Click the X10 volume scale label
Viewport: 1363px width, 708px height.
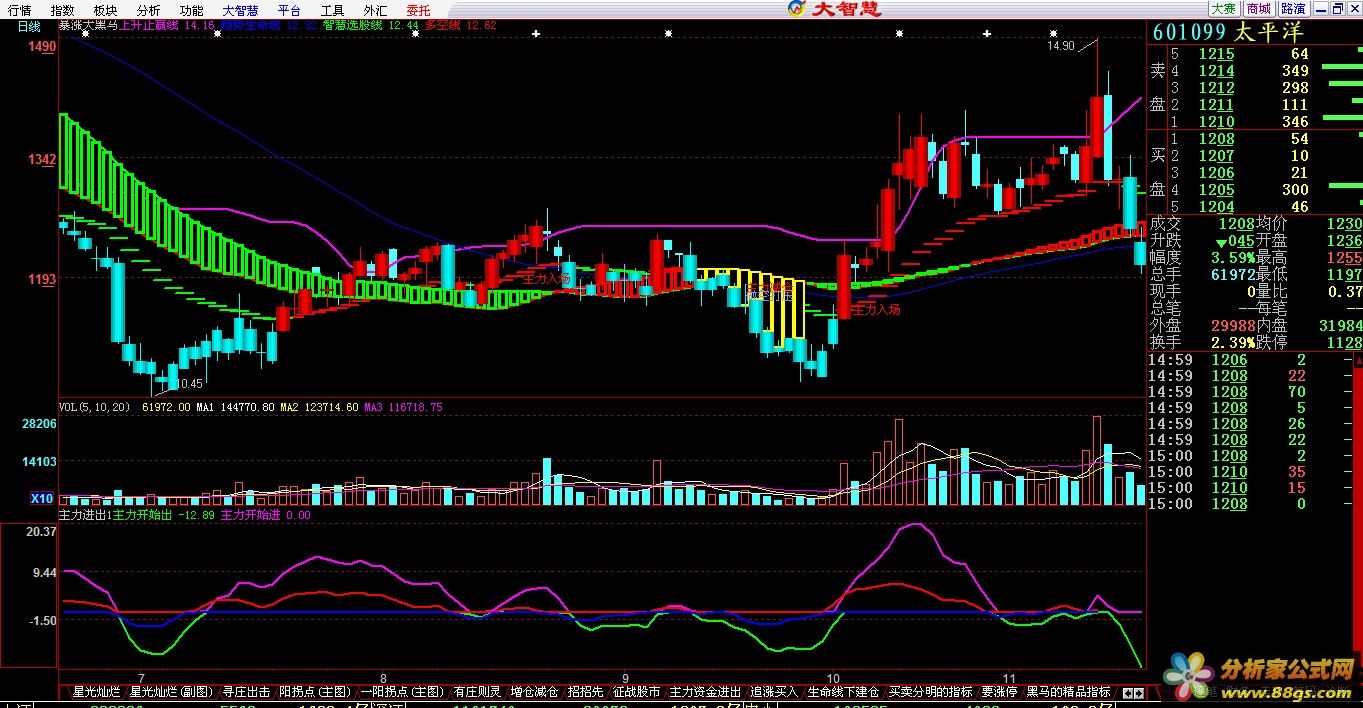[x=41, y=498]
